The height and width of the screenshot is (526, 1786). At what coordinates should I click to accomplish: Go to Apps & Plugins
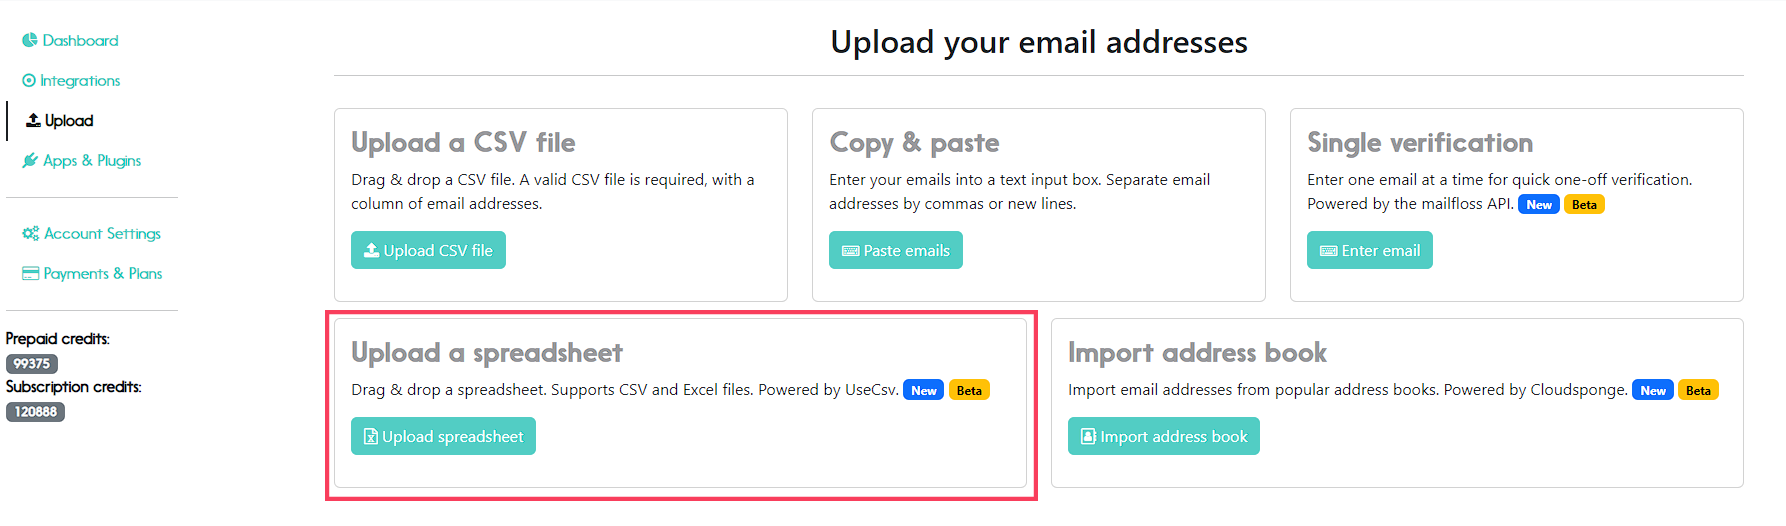pyautogui.click(x=82, y=160)
